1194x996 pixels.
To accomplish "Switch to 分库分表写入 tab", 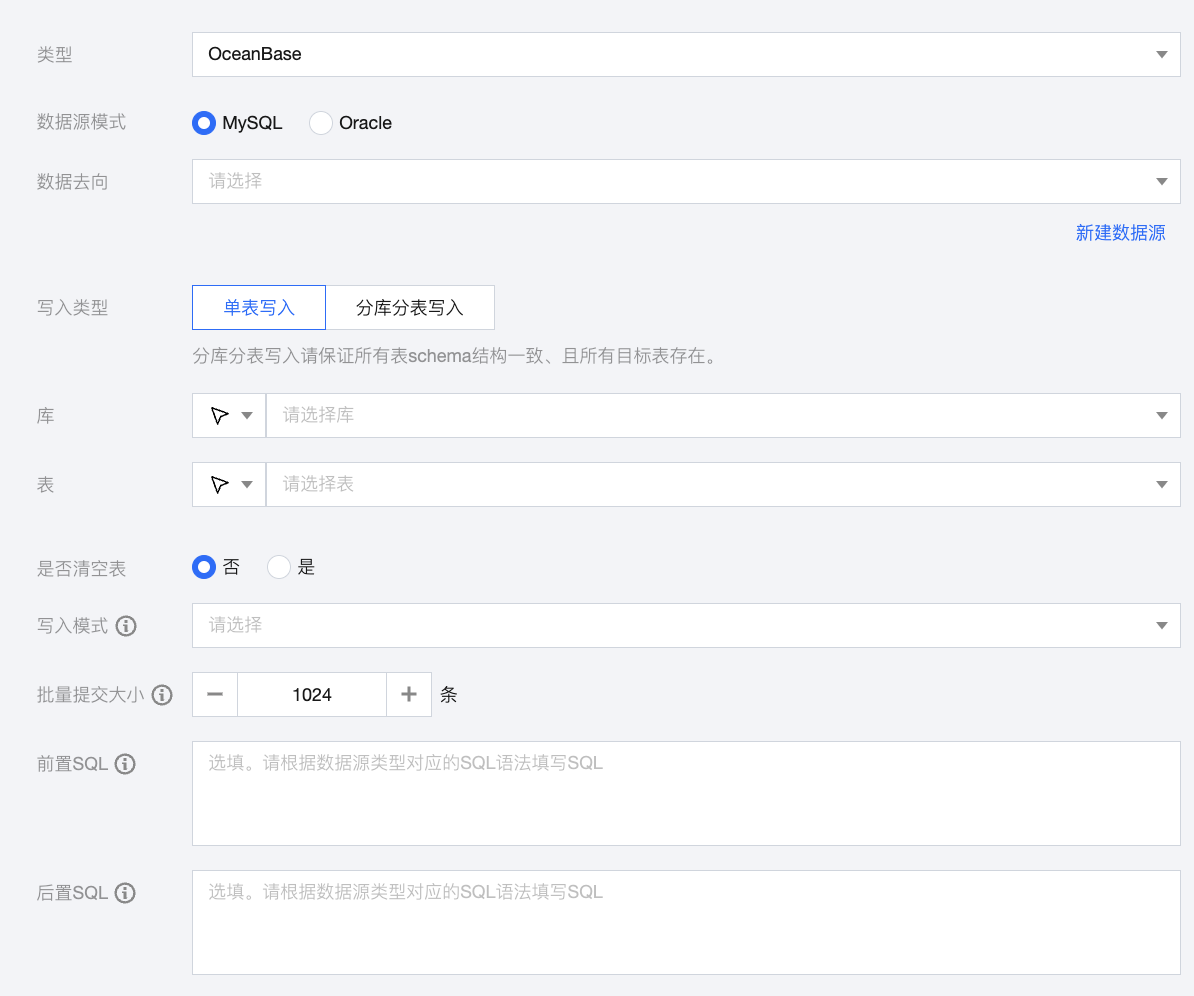I will tap(410, 308).
